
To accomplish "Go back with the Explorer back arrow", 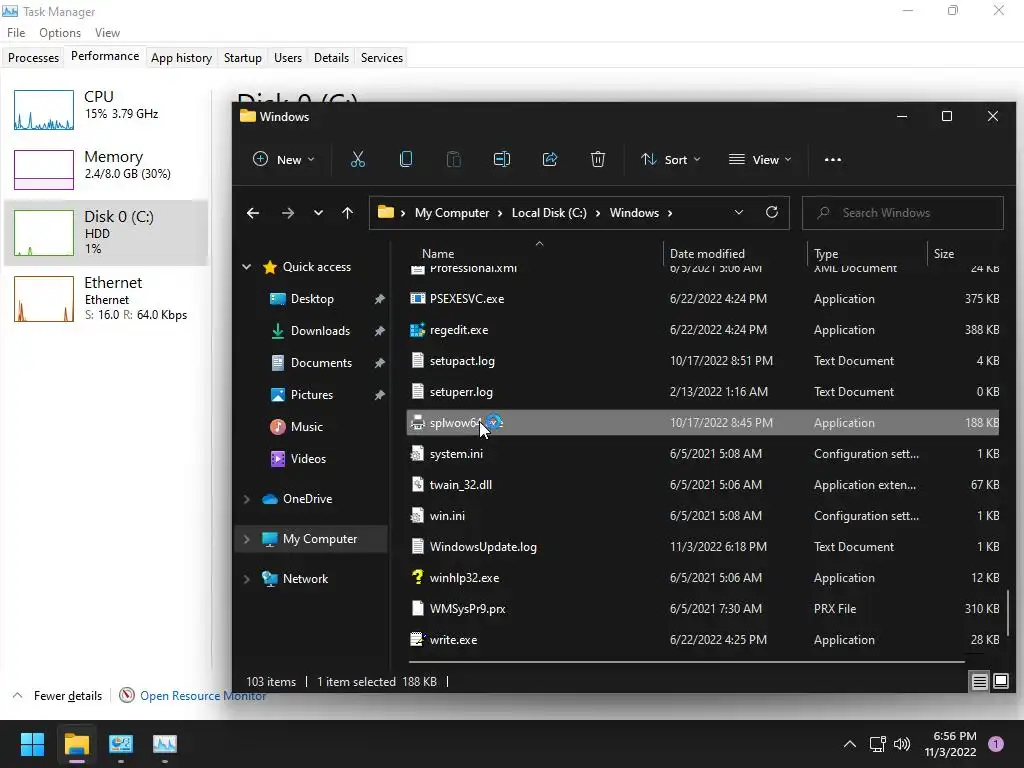I will (x=253, y=213).
